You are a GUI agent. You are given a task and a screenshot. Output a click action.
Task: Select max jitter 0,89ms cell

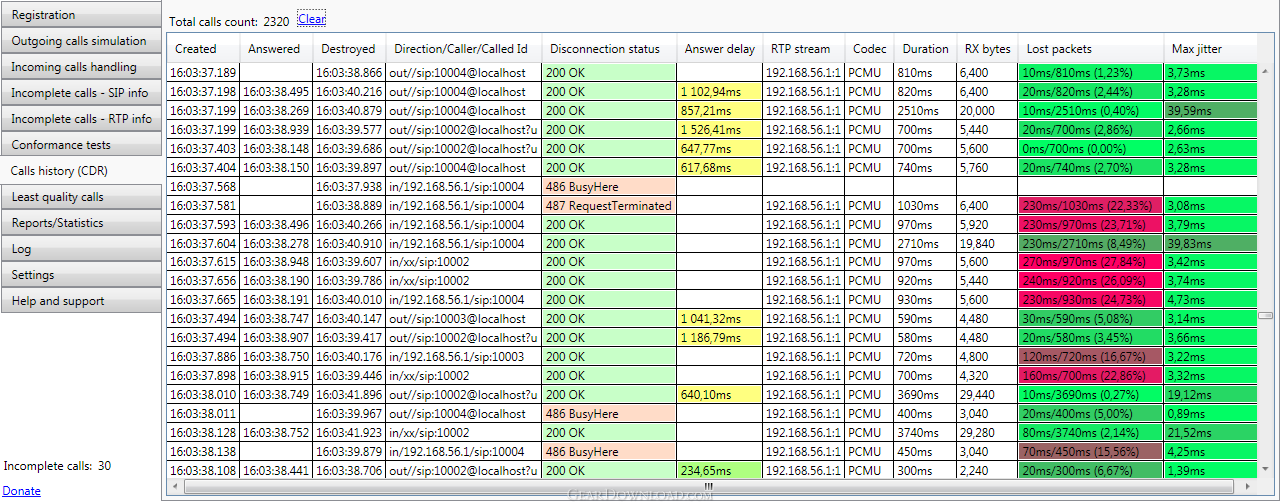[x=1210, y=413]
